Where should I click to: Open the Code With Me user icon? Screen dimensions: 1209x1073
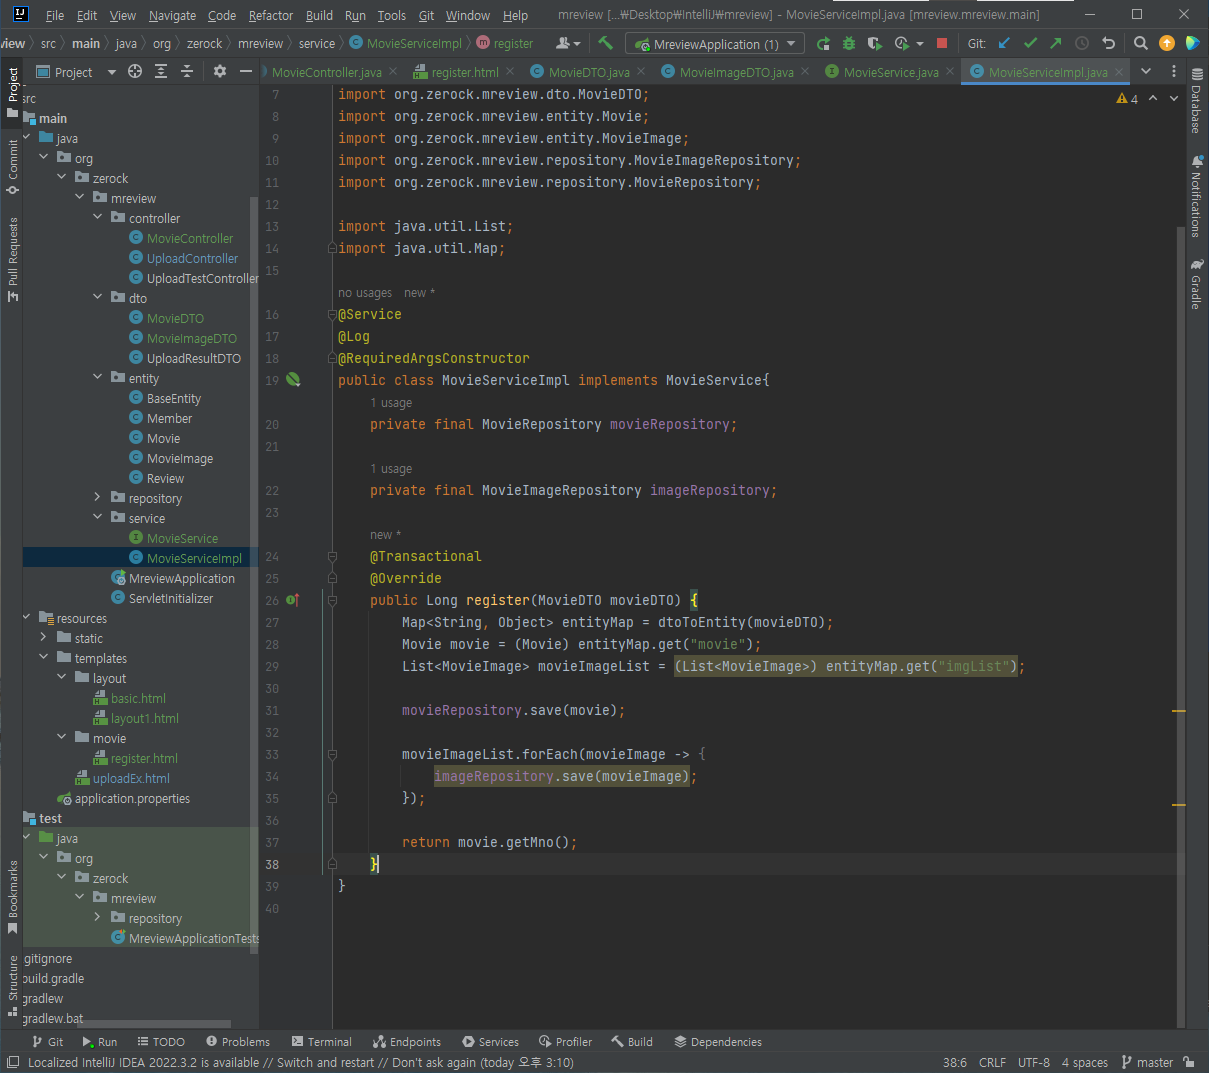(x=567, y=43)
